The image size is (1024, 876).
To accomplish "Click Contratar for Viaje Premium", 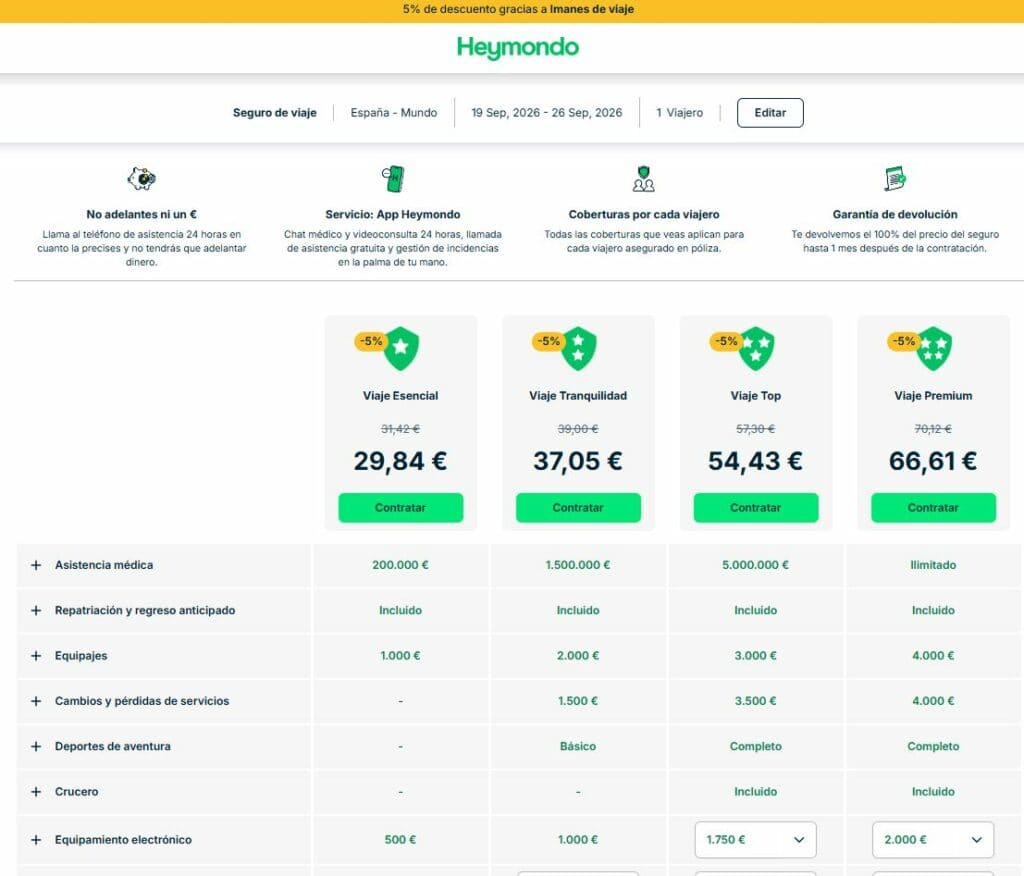I will coord(933,508).
